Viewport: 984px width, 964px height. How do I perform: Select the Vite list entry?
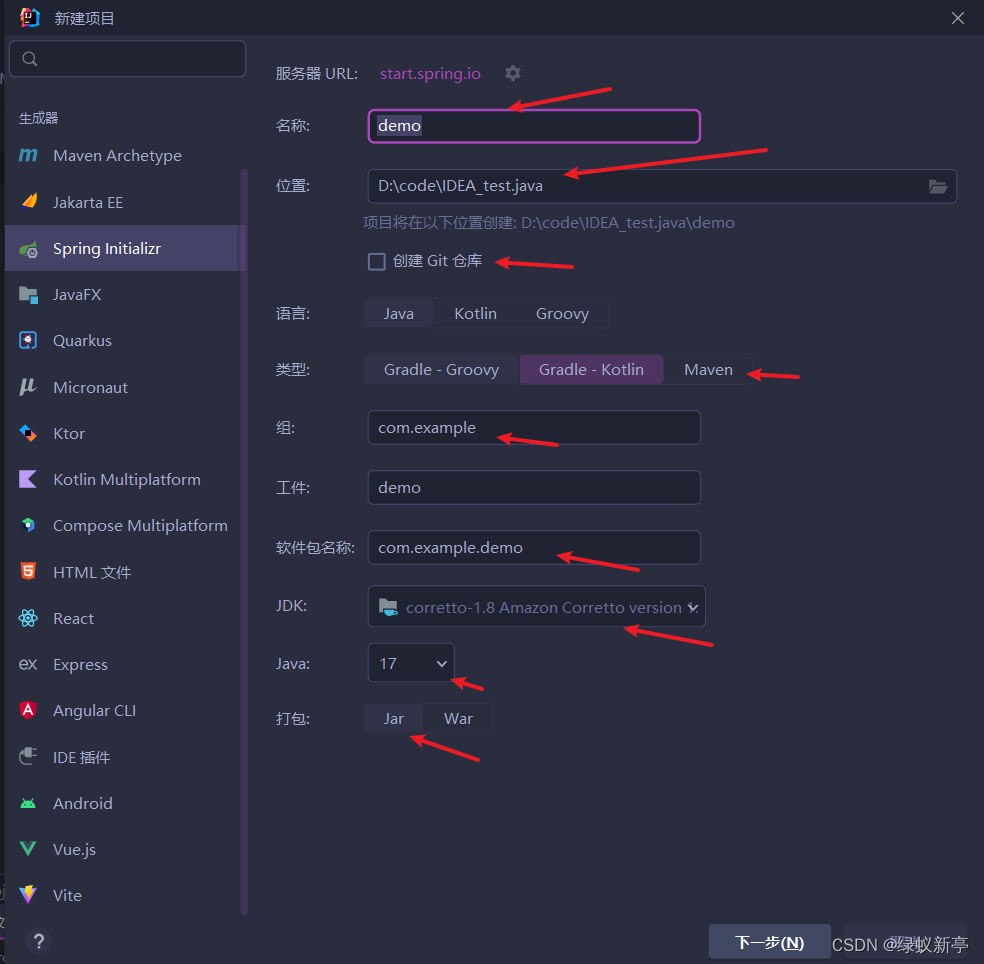(x=122, y=896)
